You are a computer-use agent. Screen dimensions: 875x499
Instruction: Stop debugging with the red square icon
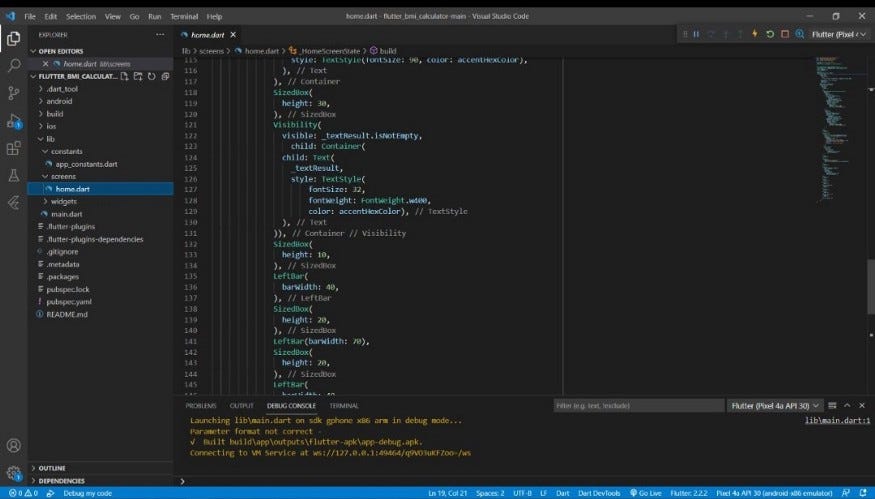[785, 34]
